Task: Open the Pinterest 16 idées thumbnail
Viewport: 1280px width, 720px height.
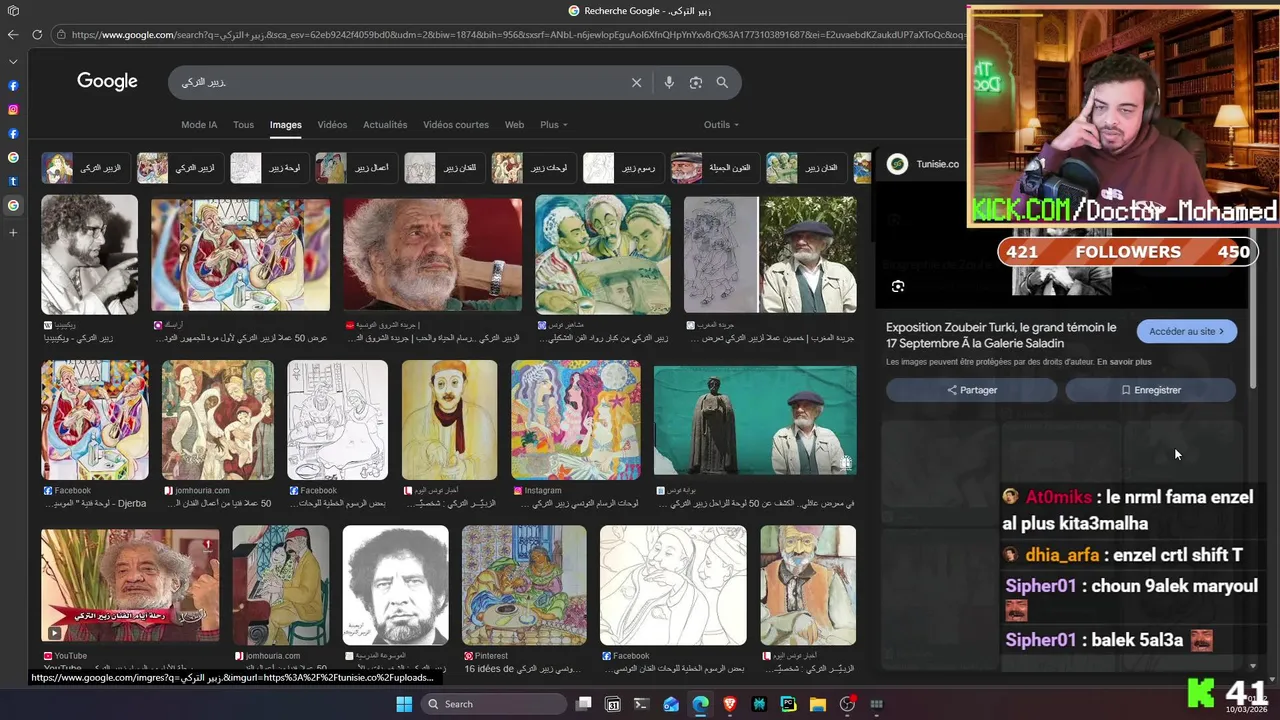Action: pyautogui.click(x=525, y=585)
